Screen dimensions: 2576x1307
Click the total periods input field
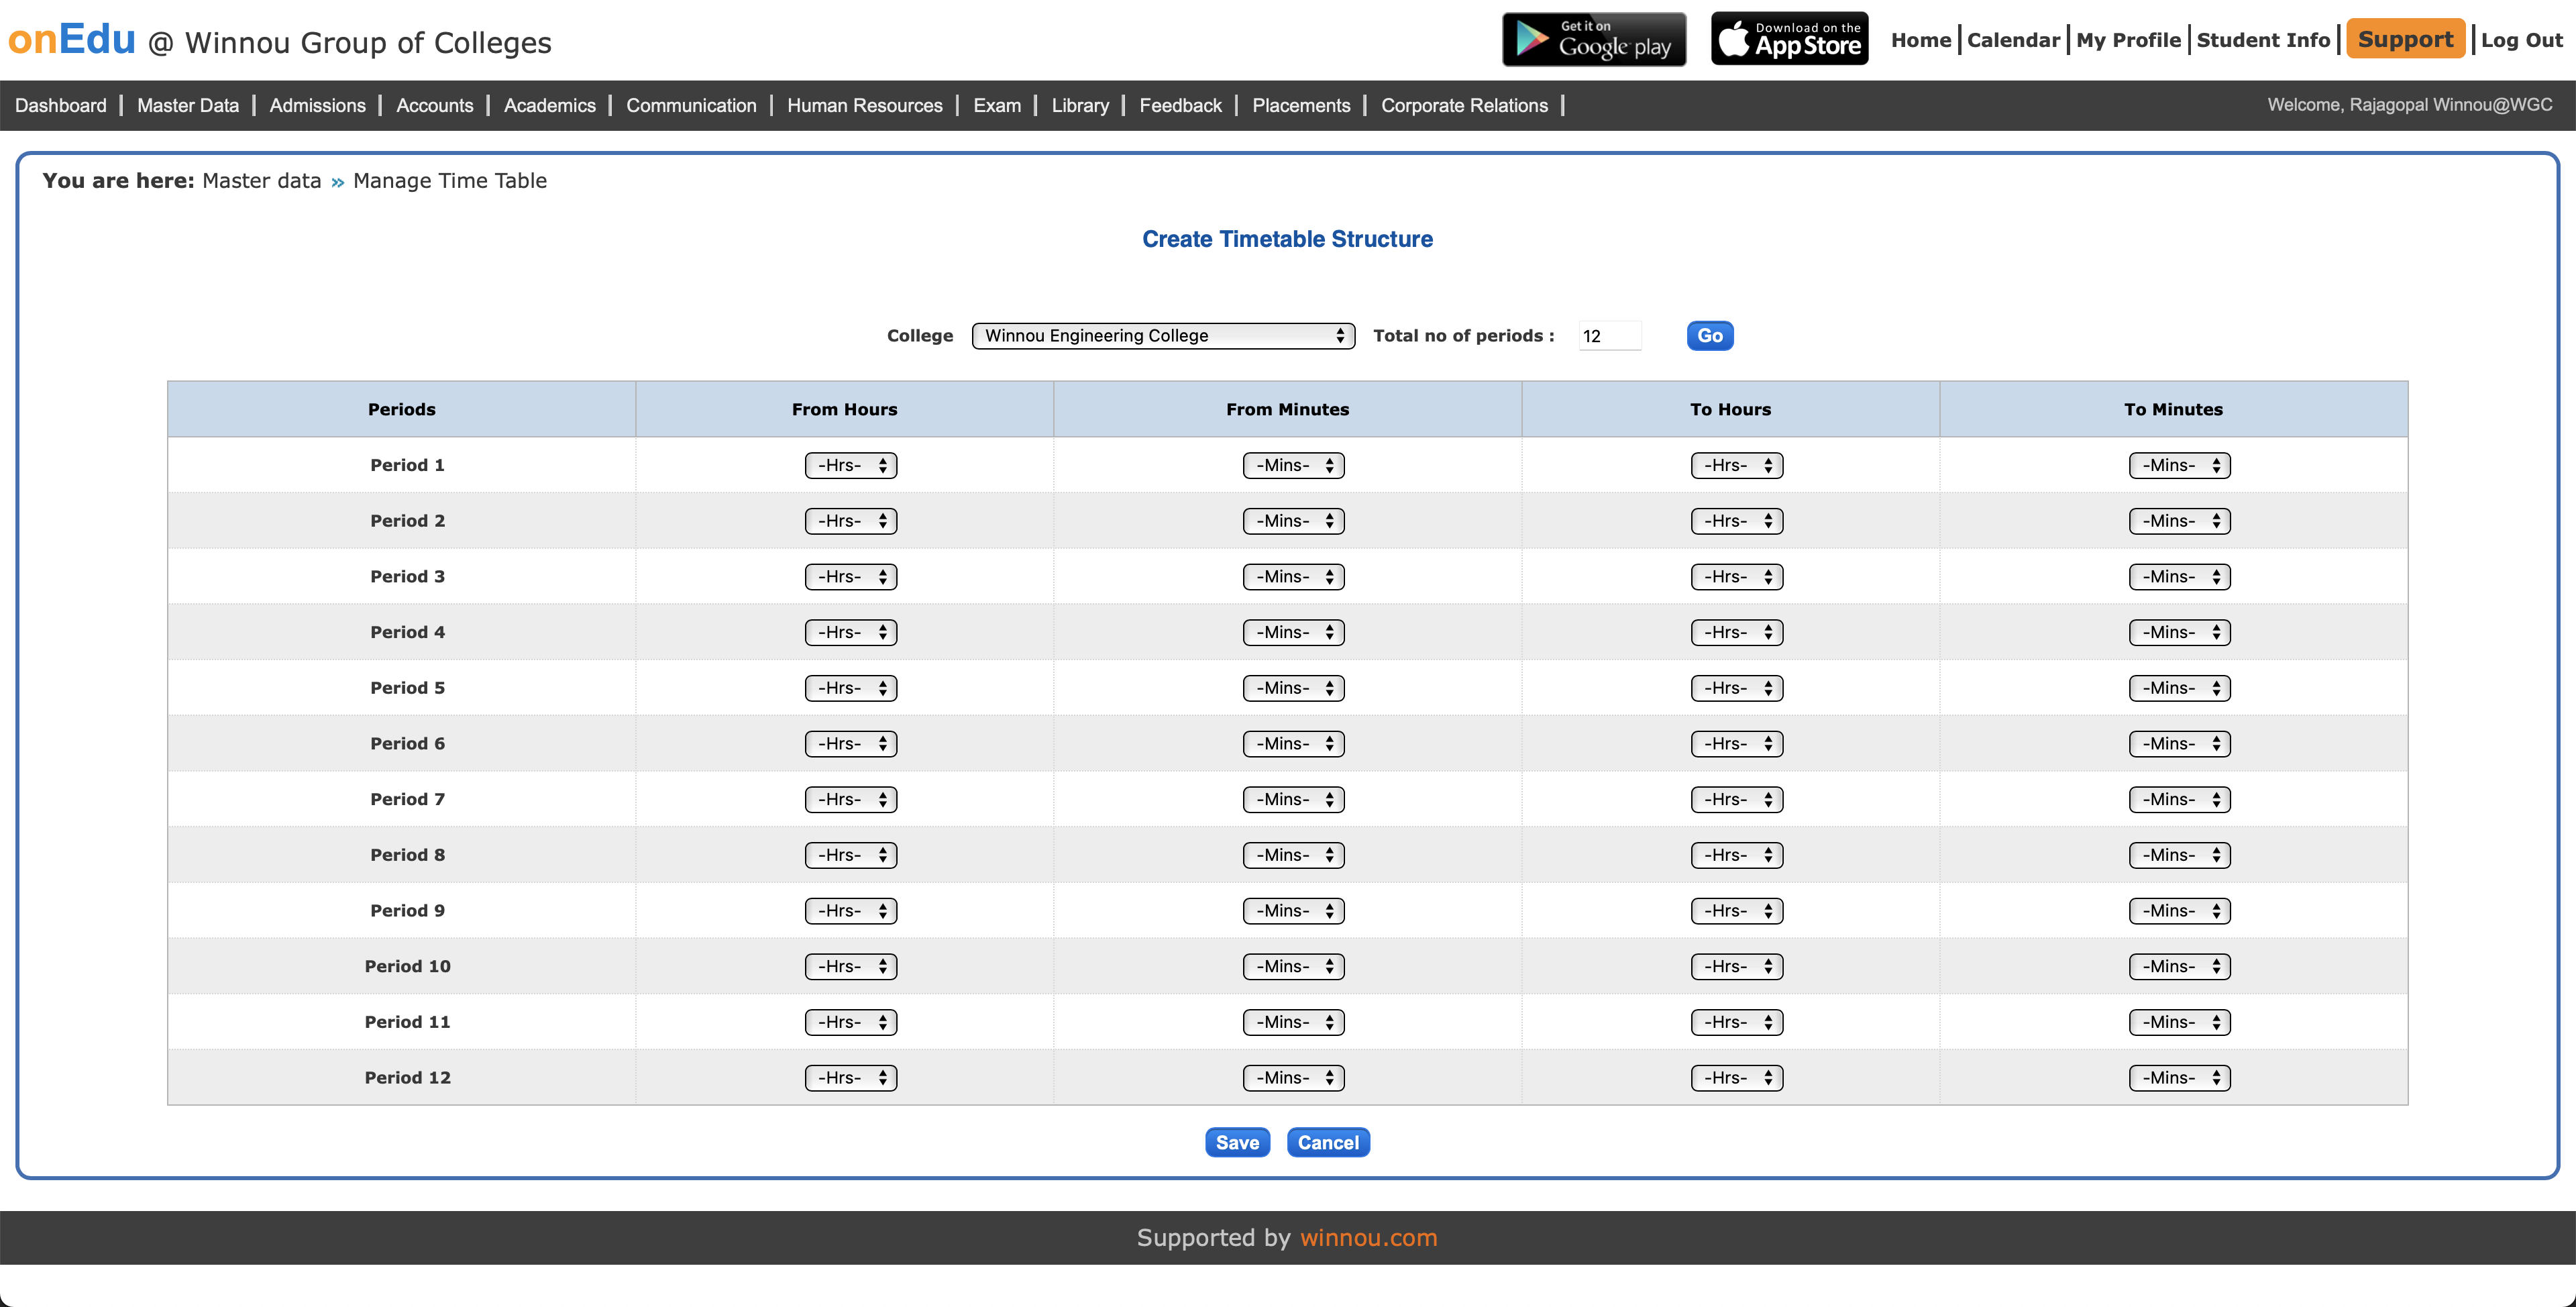point(1609,336)
